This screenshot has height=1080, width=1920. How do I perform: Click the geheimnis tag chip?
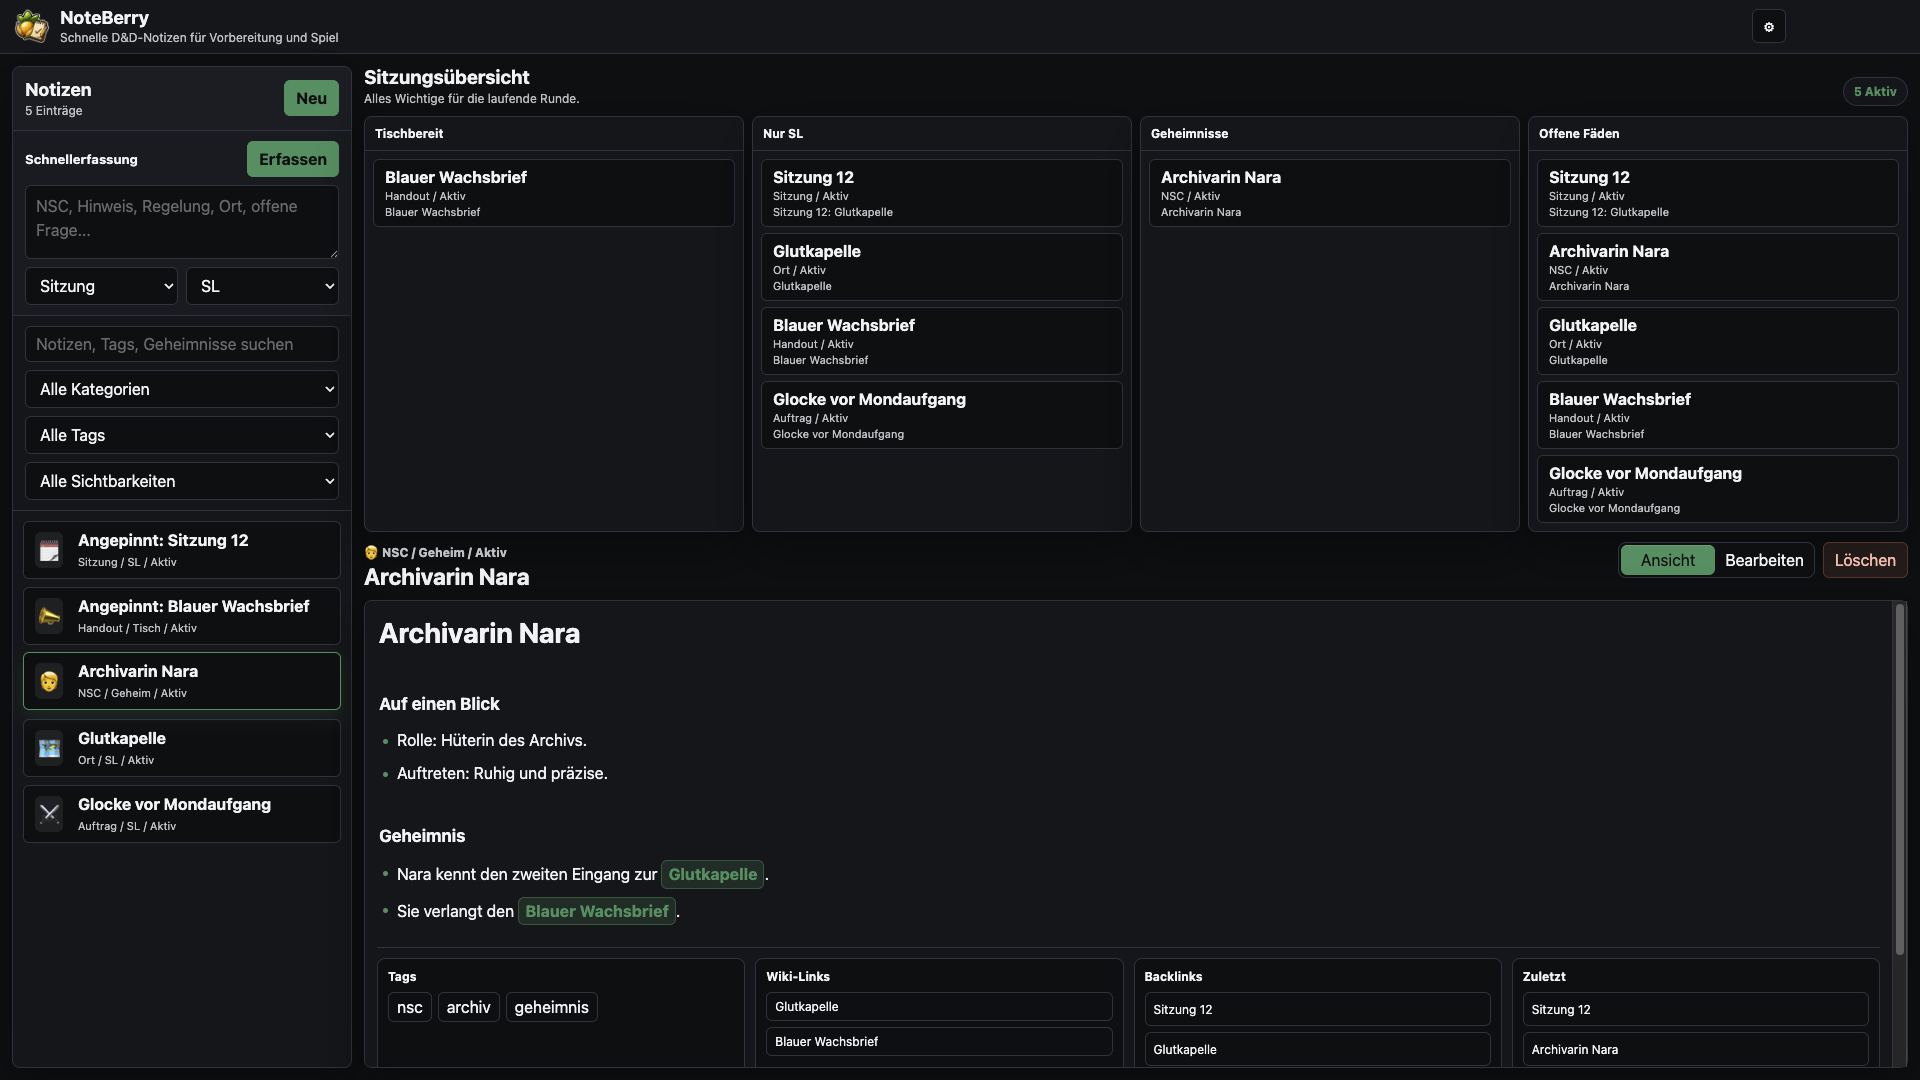coord(551,1007)
